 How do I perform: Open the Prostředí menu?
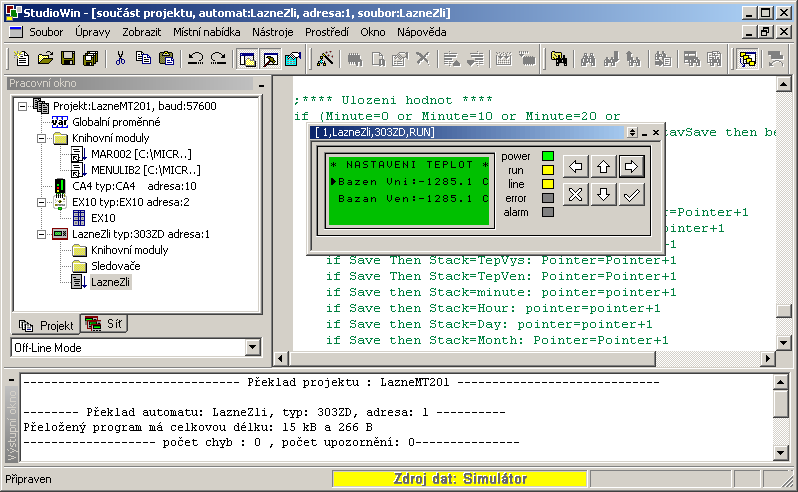(x=327, y=32)
